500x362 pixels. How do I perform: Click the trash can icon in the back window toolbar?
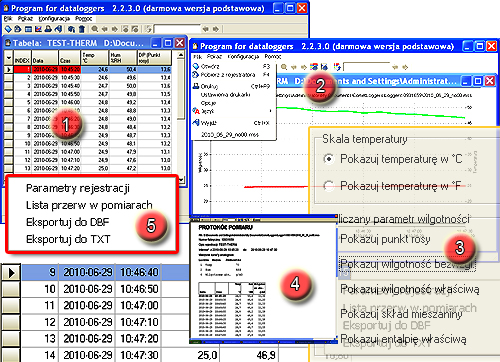tap(82, 29)
